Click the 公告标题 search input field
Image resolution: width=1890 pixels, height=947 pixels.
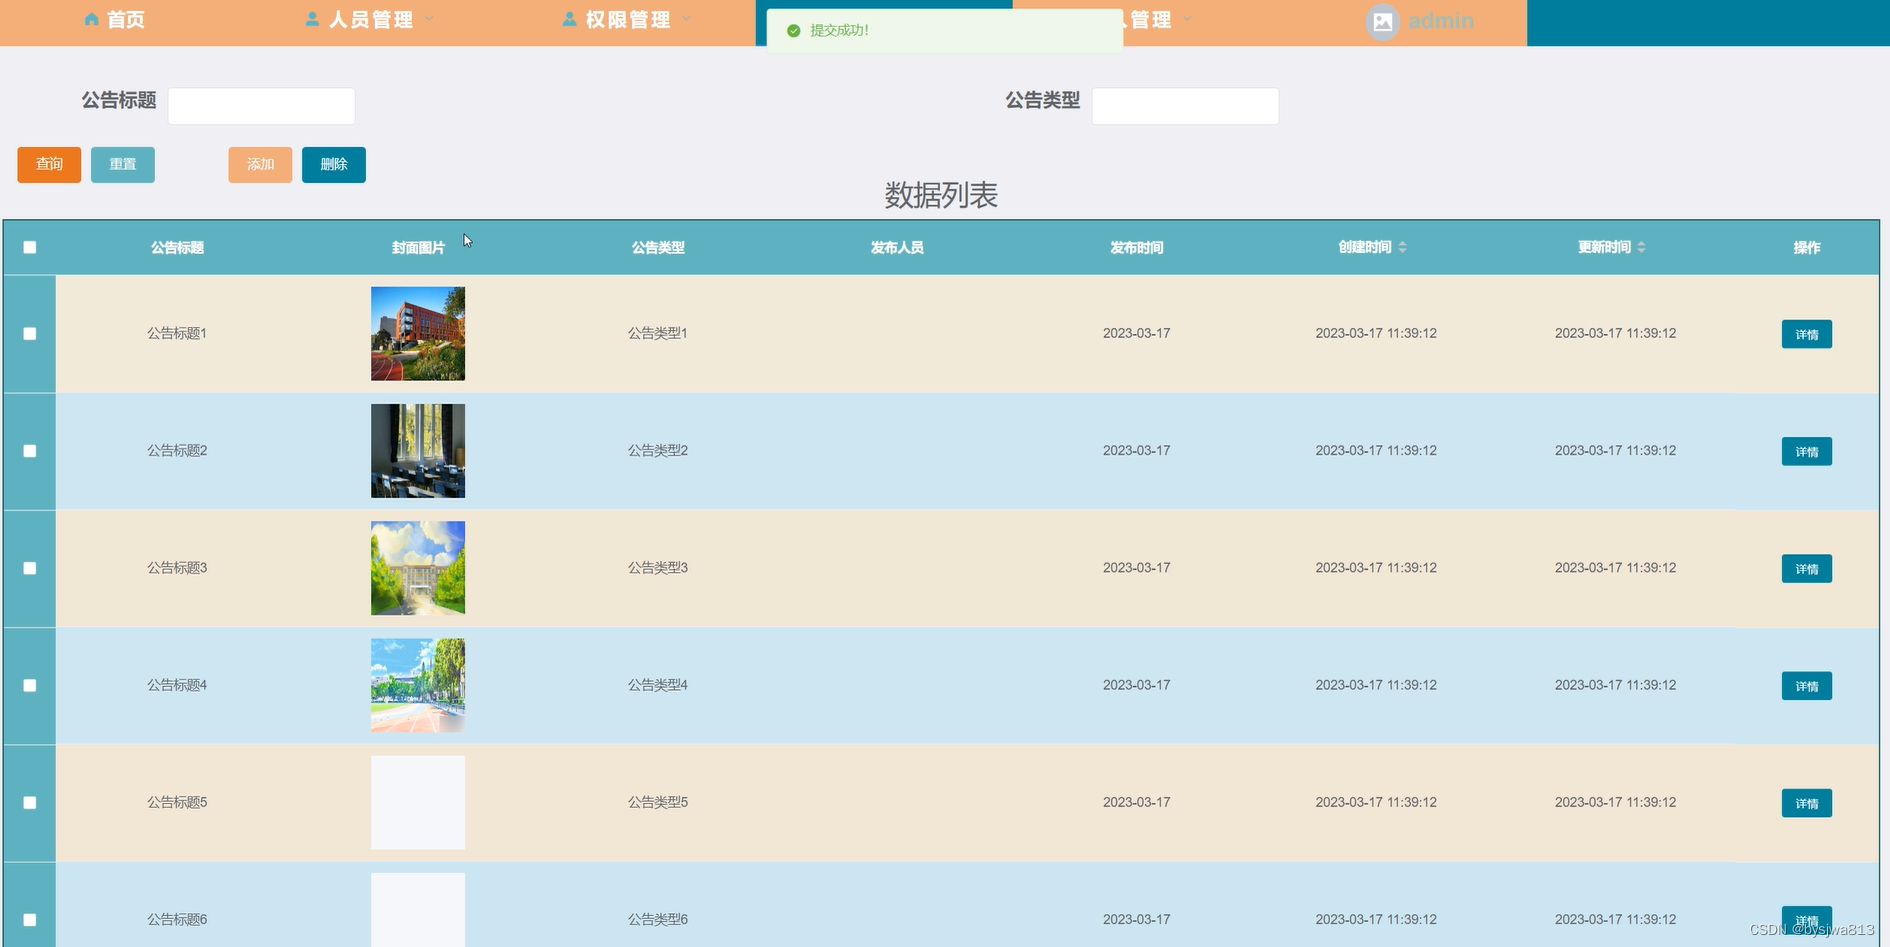[x=261, y=106]
